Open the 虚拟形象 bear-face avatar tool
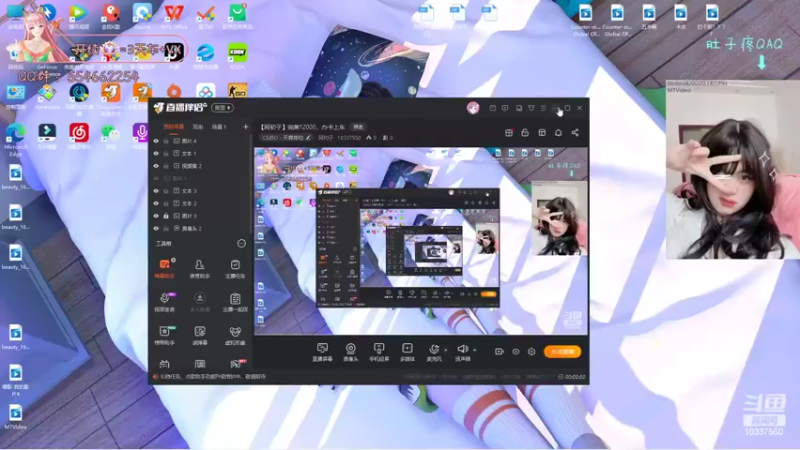The width and height of the screenshot is (800, 450). 235,335
